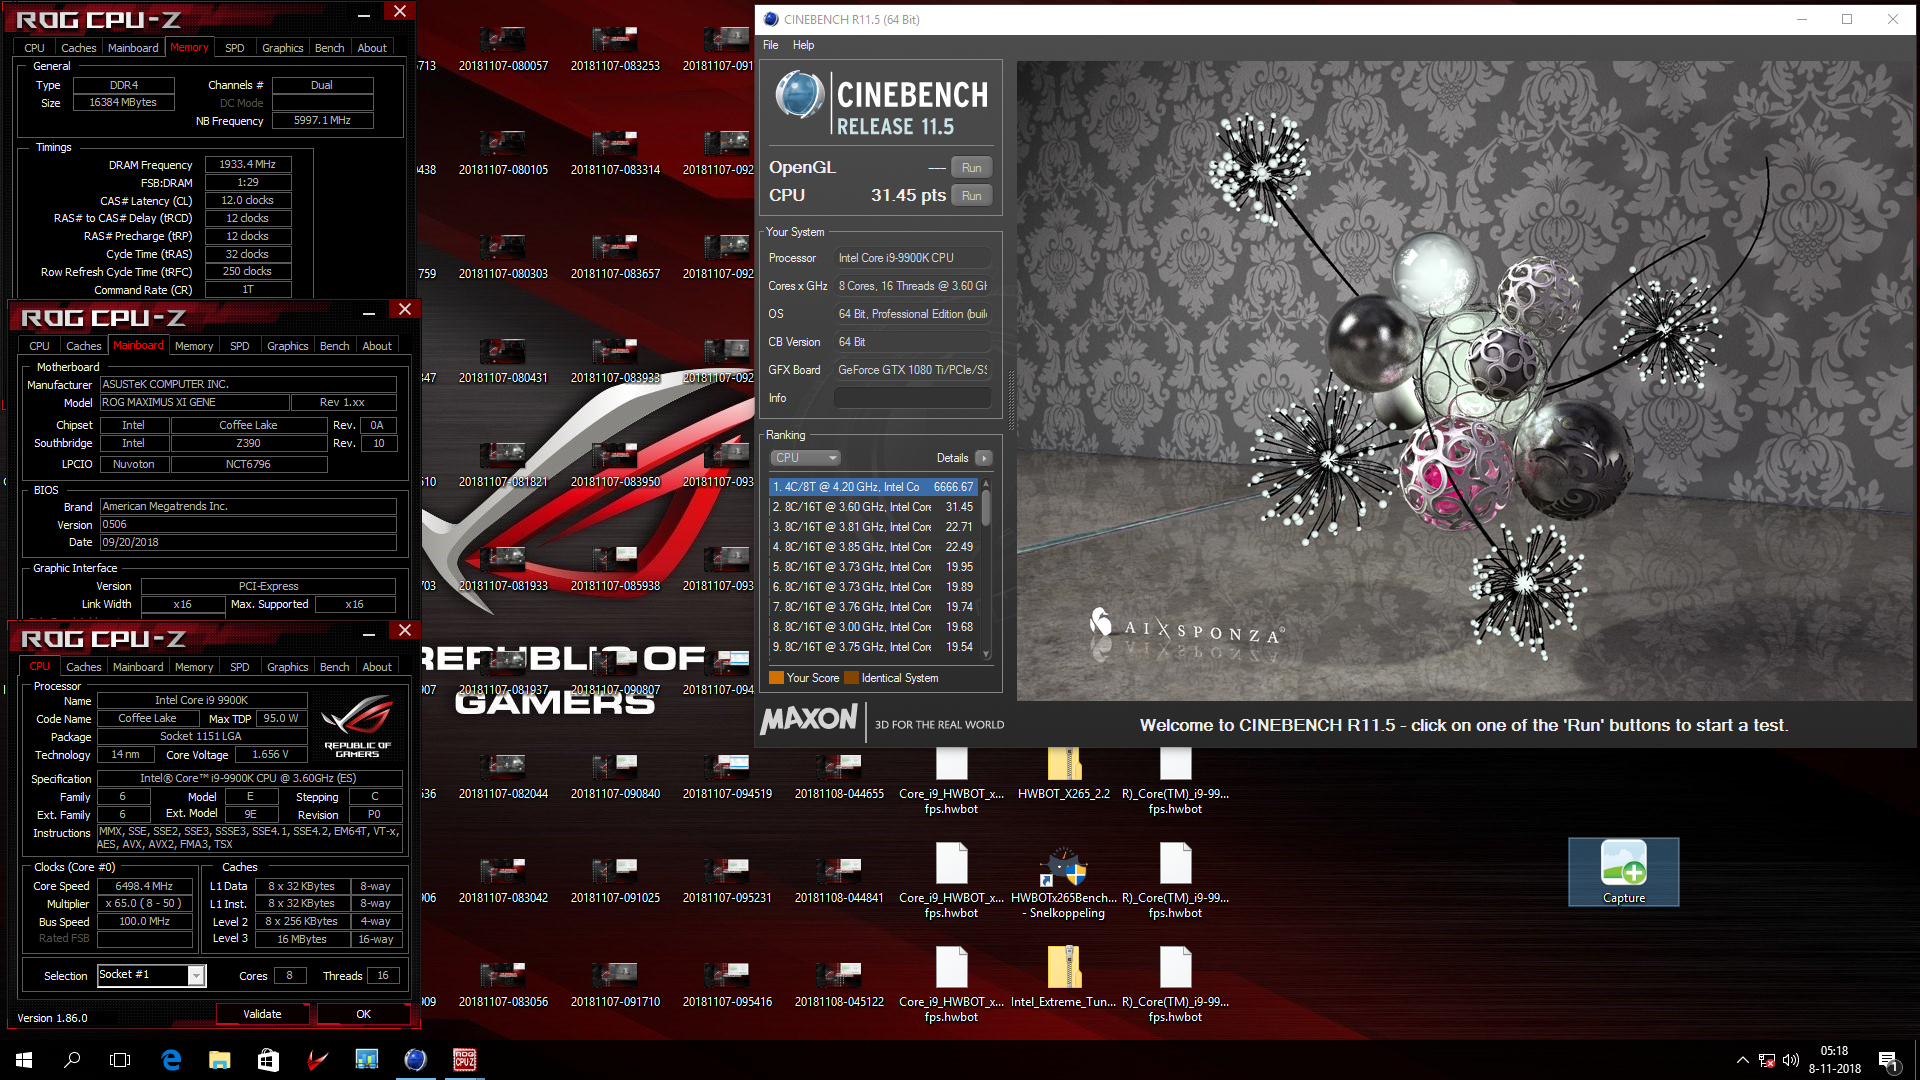Switch to Cinebench taskbar icon
Screen dimensions: 1920x1080
[x=415, y=1060]
